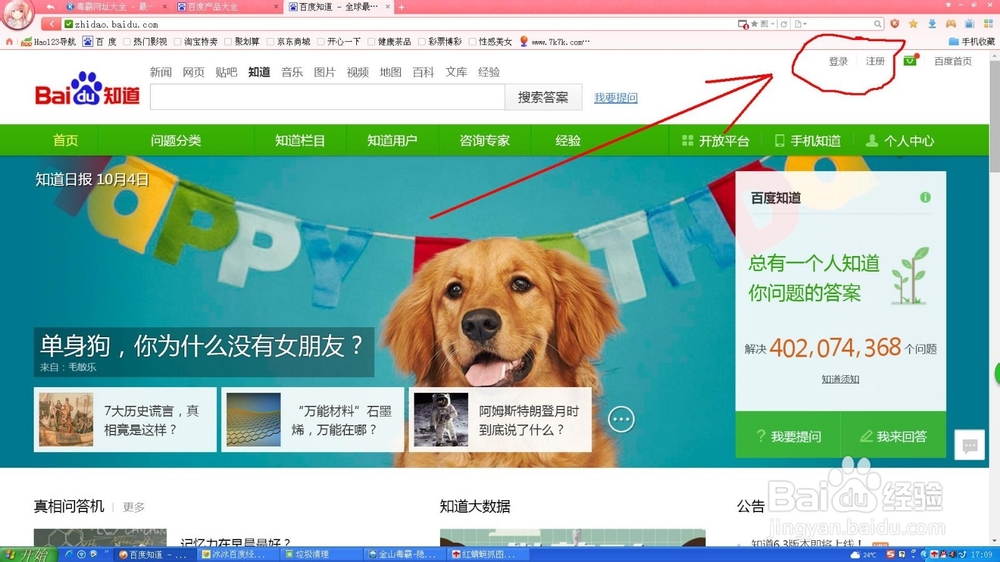Click the yellow star favorites icon
This screenshot has height=562, width=1000.
click(913, 24)
